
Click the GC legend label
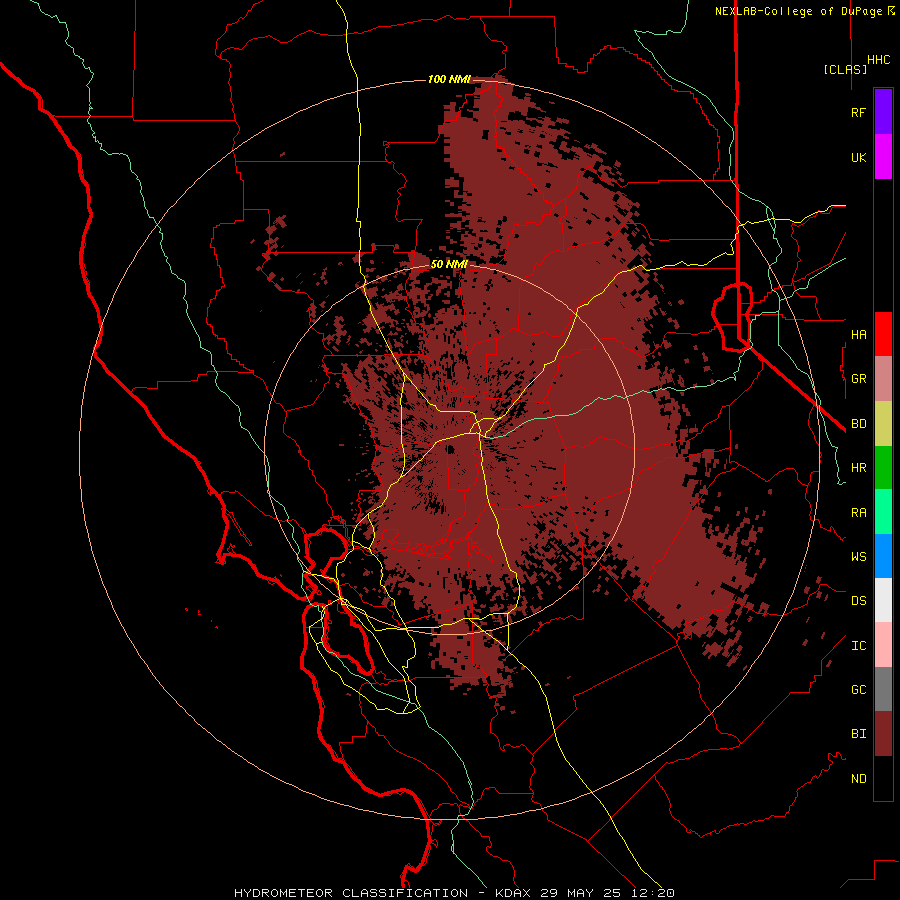tap(859, 689)
